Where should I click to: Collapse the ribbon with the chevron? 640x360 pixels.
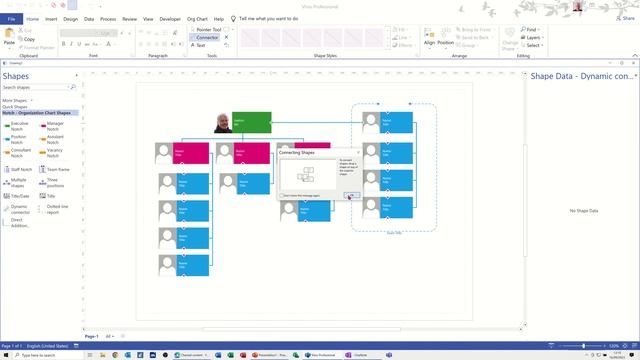coord(635,56)
